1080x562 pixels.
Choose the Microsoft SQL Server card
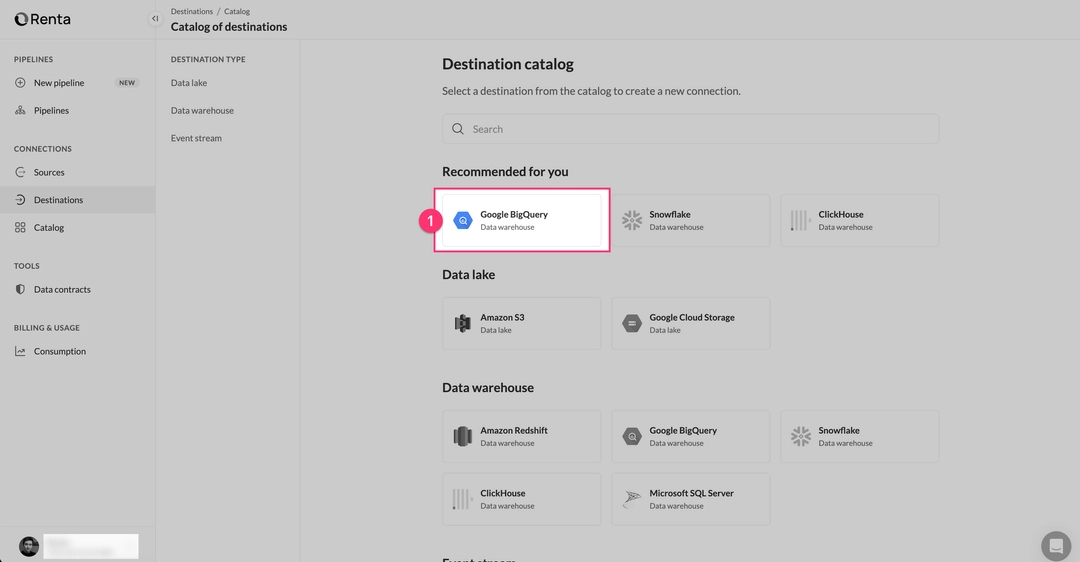pos(690,499)
